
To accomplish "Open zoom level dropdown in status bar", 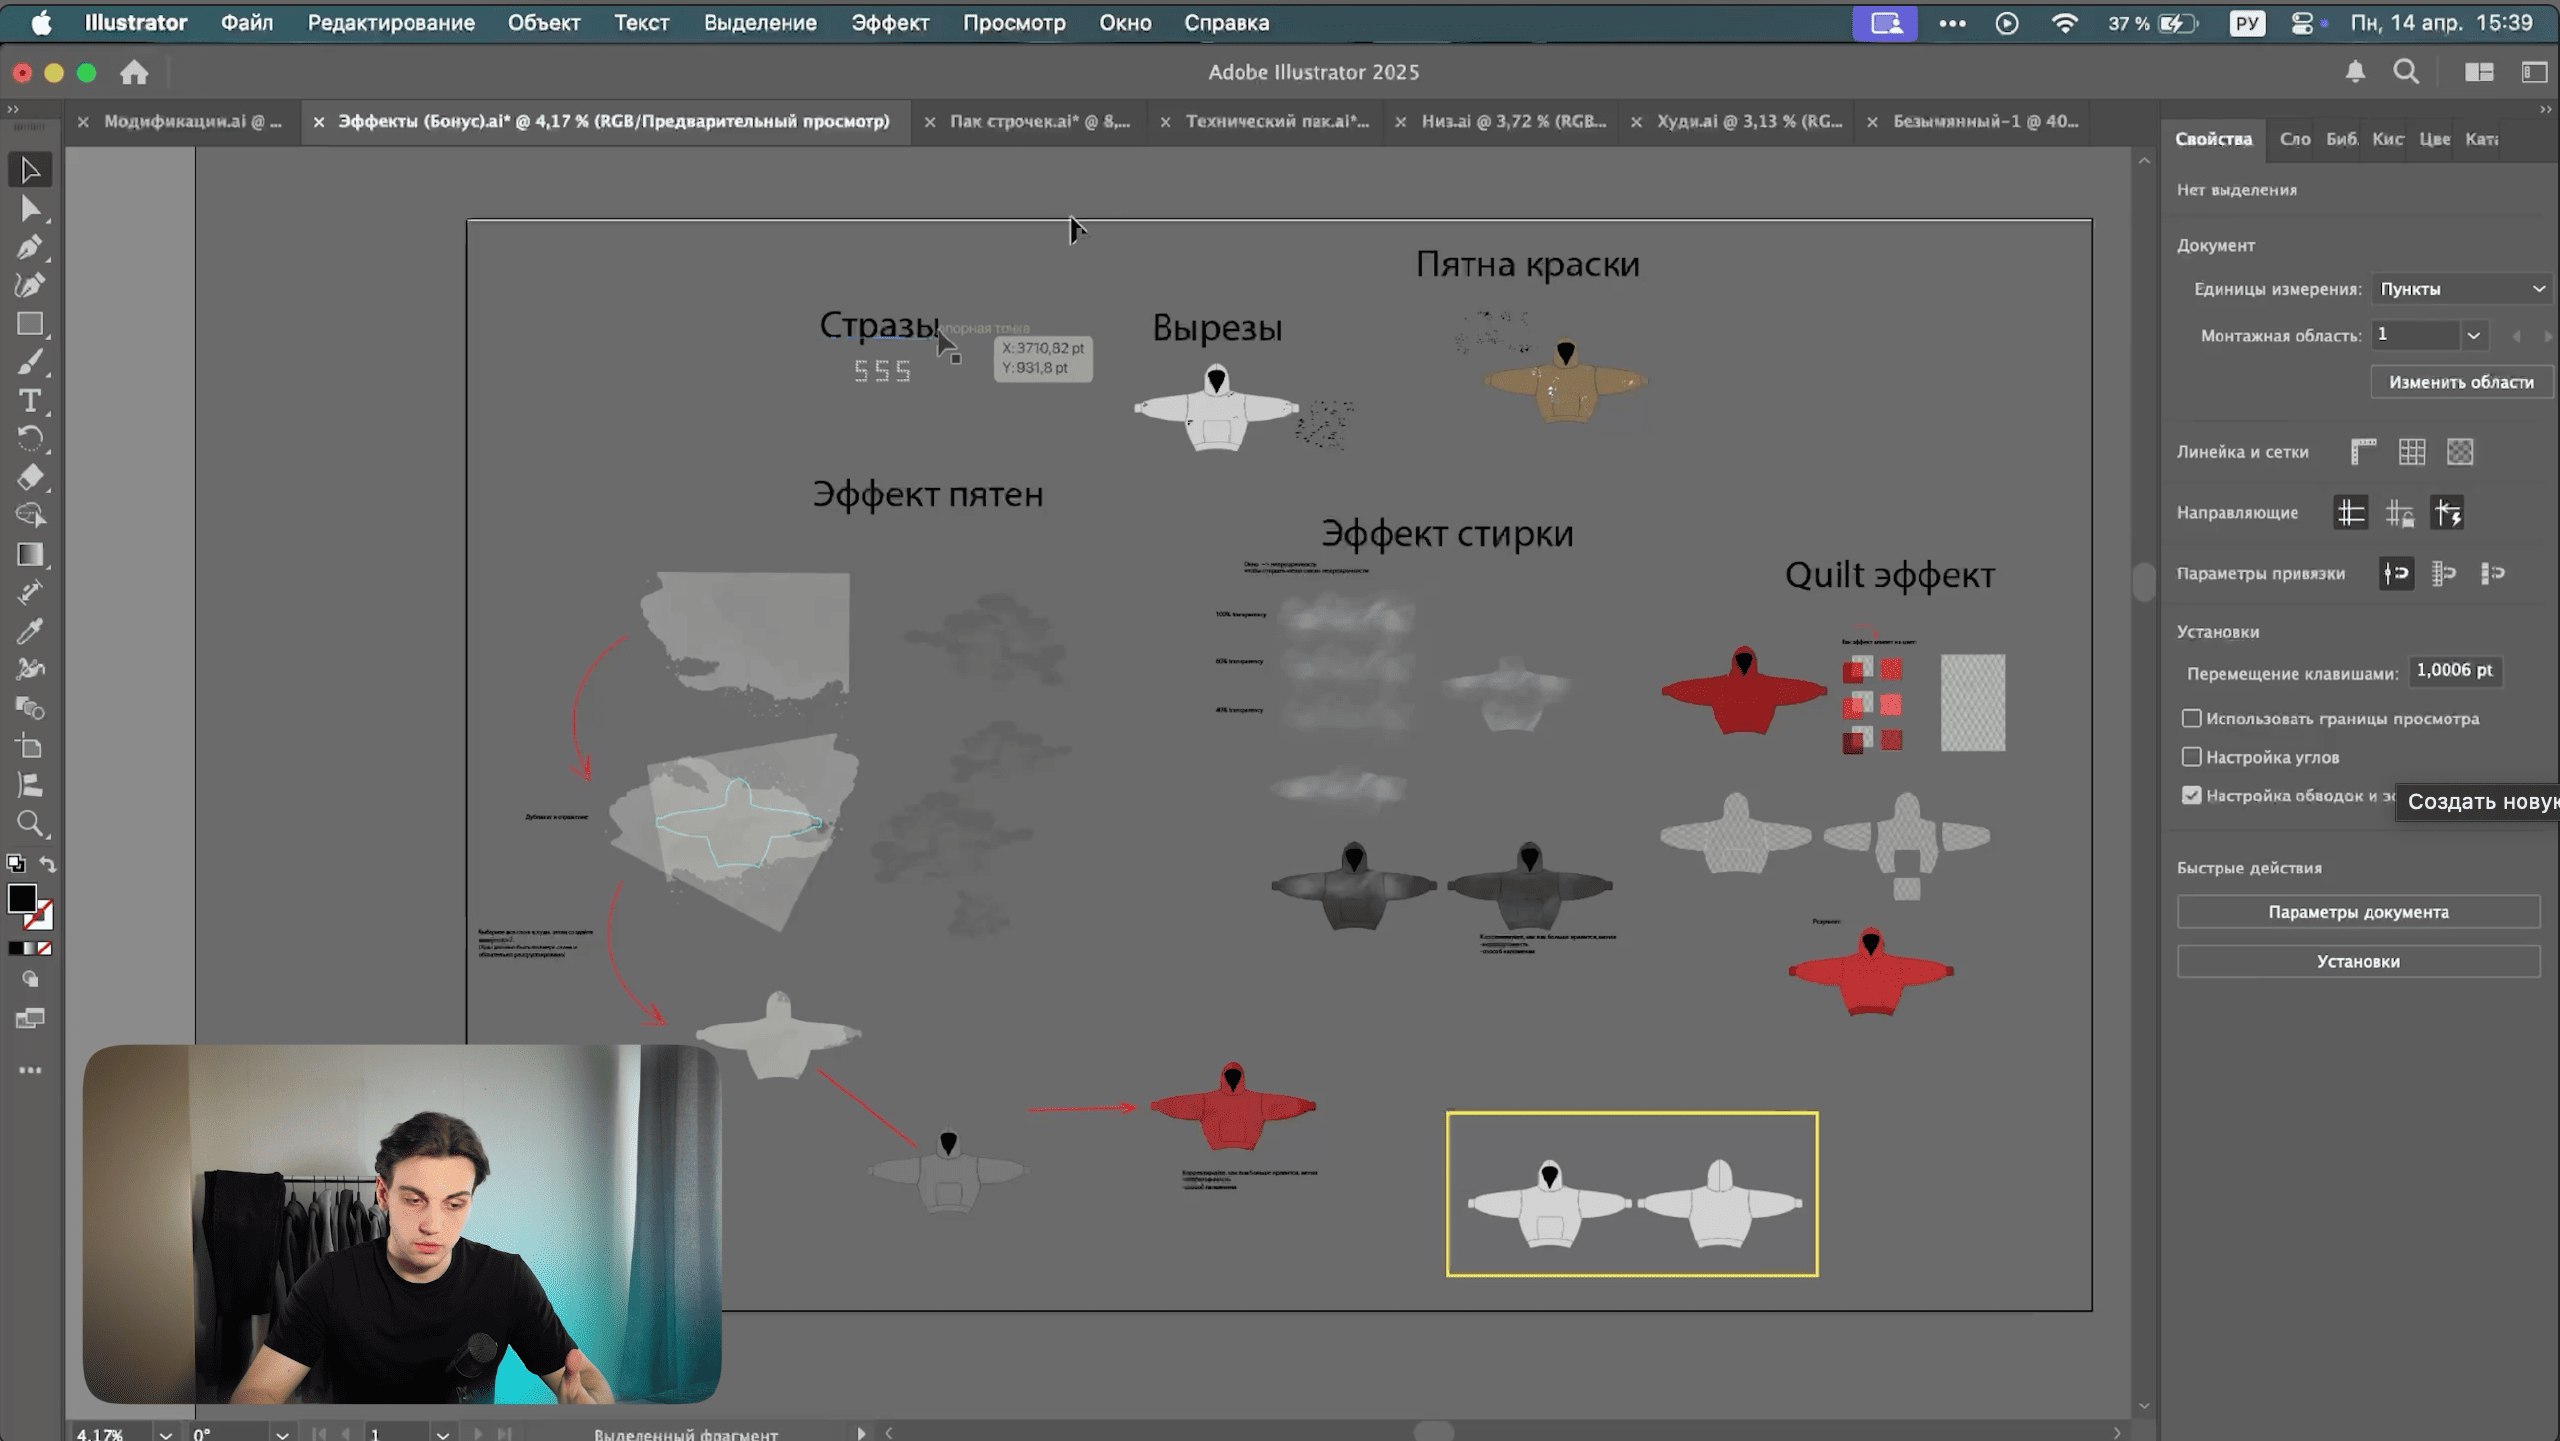I will click(165, 1434).
